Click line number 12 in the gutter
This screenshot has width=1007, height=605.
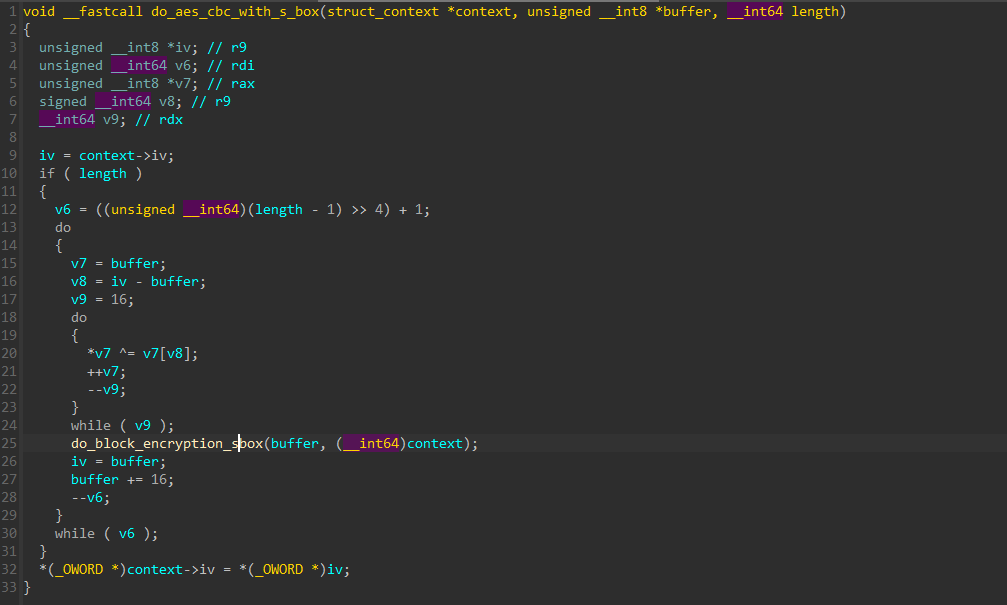point(10,209)
